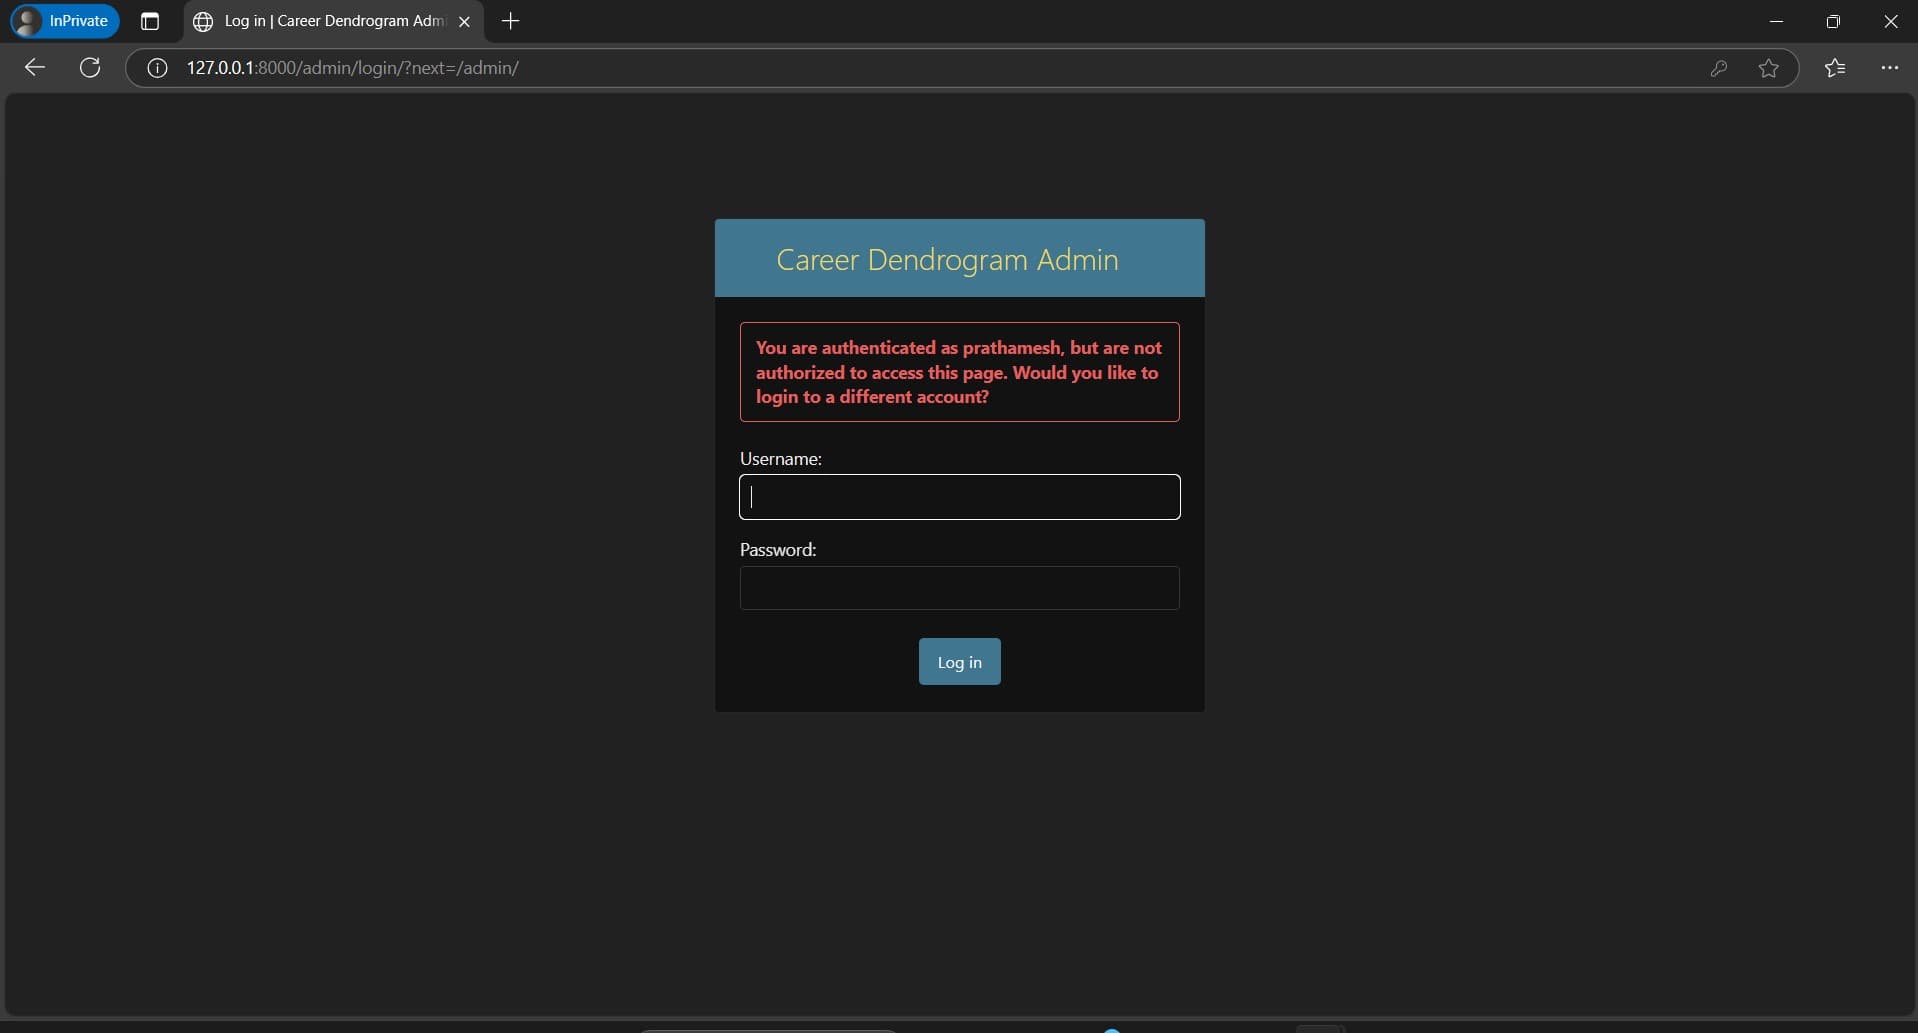The width and height of the screenshot is (1918, 1033).
Task: Click the Username: label
Action: pyautogui.click(x=781, y=459)
